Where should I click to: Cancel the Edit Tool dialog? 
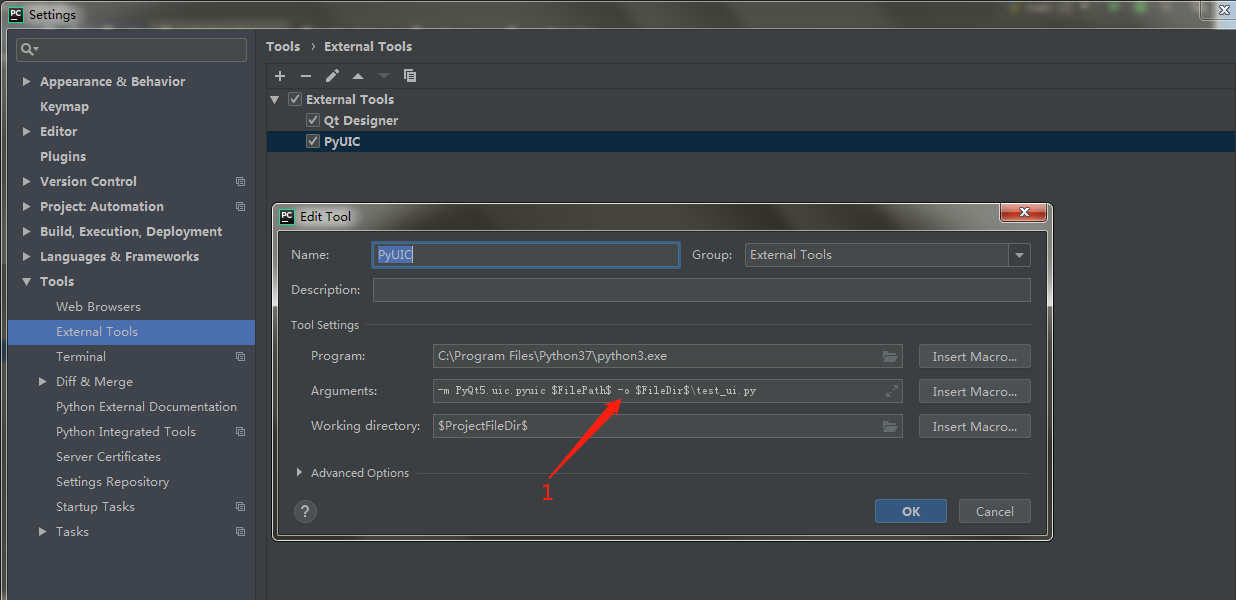click(995, 511)
